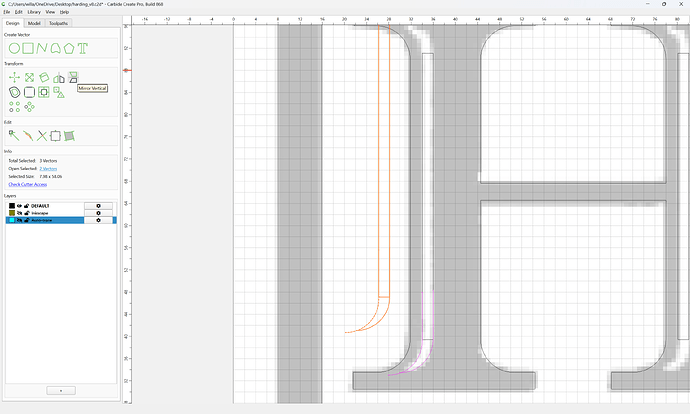Screen dimensions: 690x414
Task: Open the Circular Array tool
Action: click(x=29, y=107)
